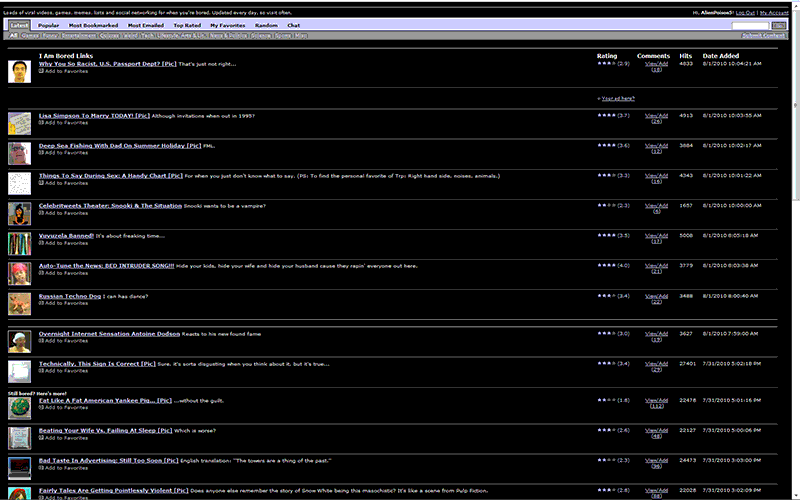
Task: Click the search text field in the nav bar
Action: (x=750, y=26)
